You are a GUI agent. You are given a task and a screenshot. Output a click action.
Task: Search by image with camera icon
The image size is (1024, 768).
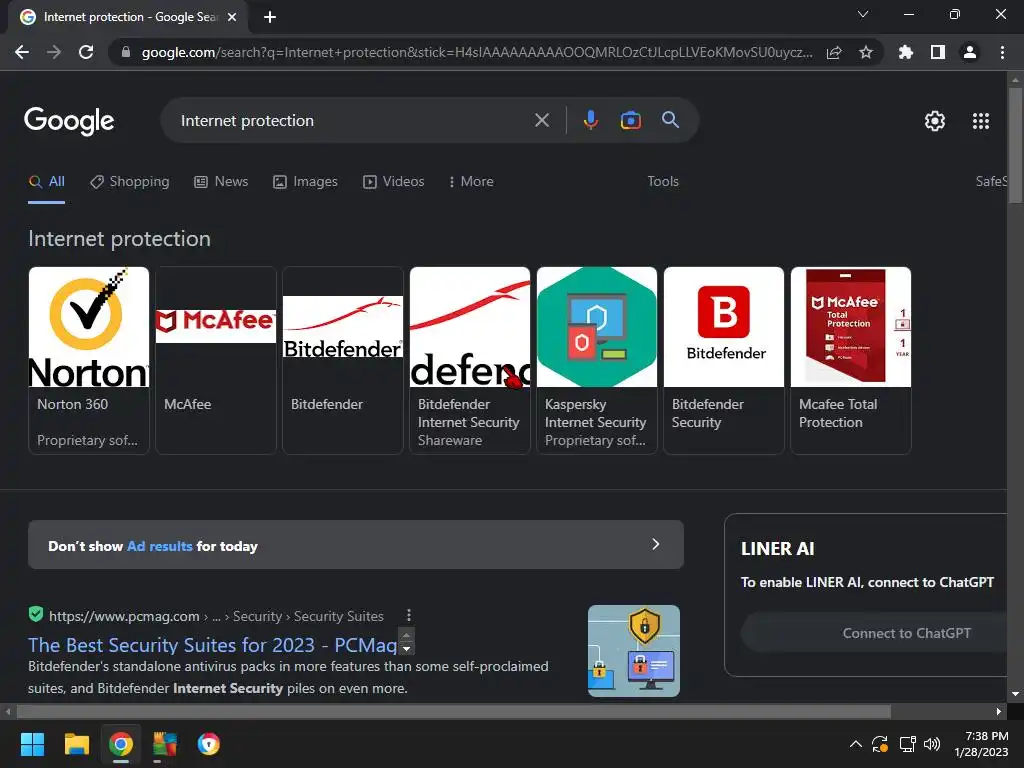[630, 120]
